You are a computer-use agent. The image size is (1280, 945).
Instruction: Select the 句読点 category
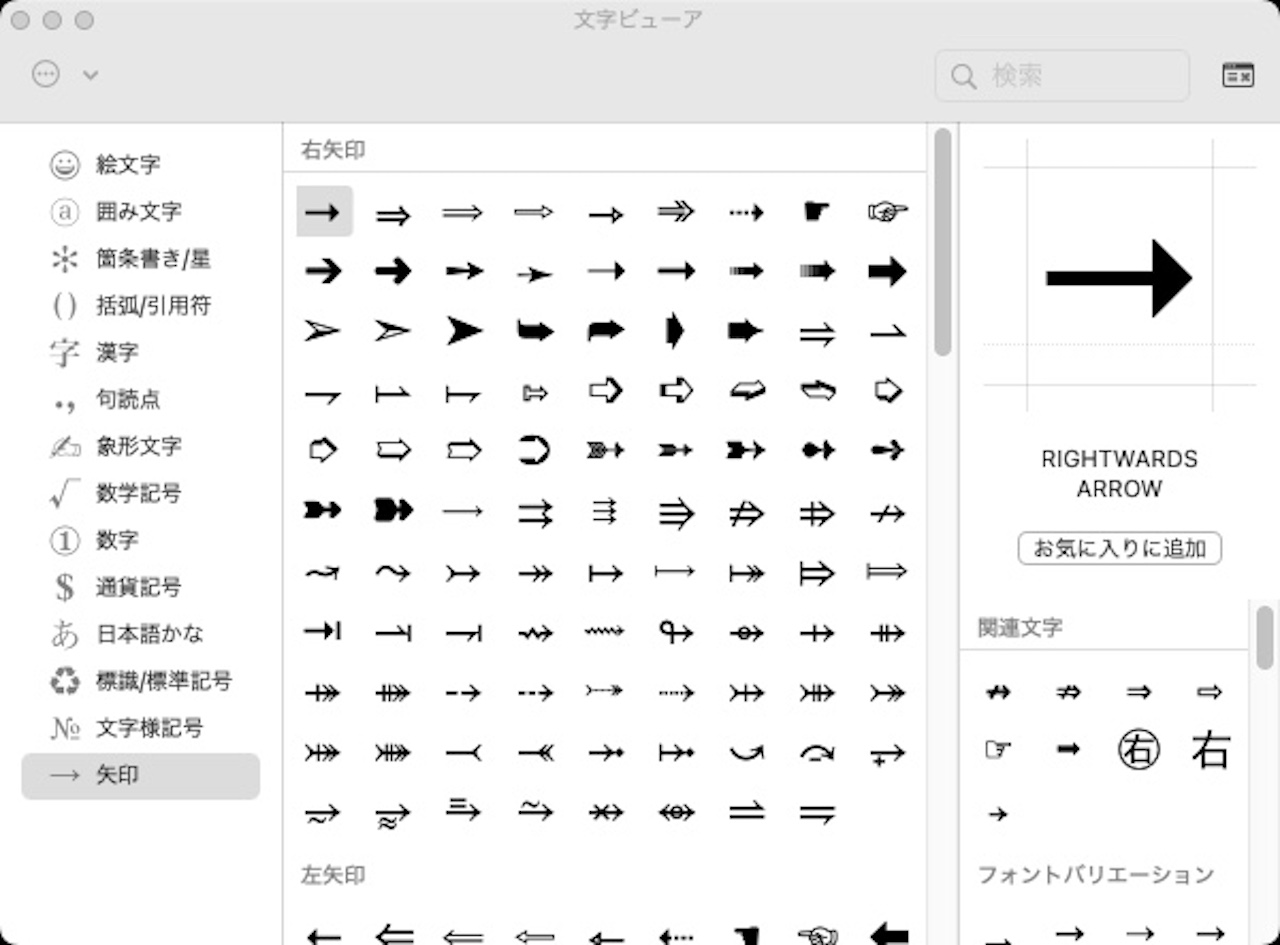pyautogui.click(x=140, y=399)
